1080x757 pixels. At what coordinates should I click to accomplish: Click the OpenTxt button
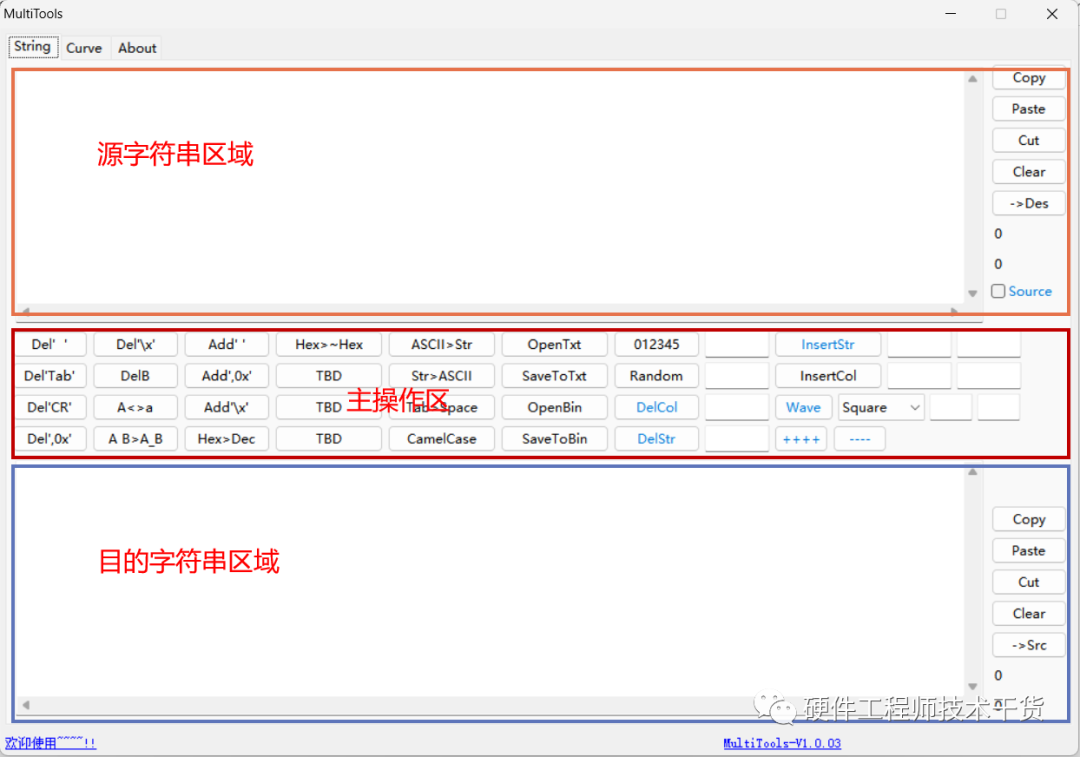tap(554, 344)
